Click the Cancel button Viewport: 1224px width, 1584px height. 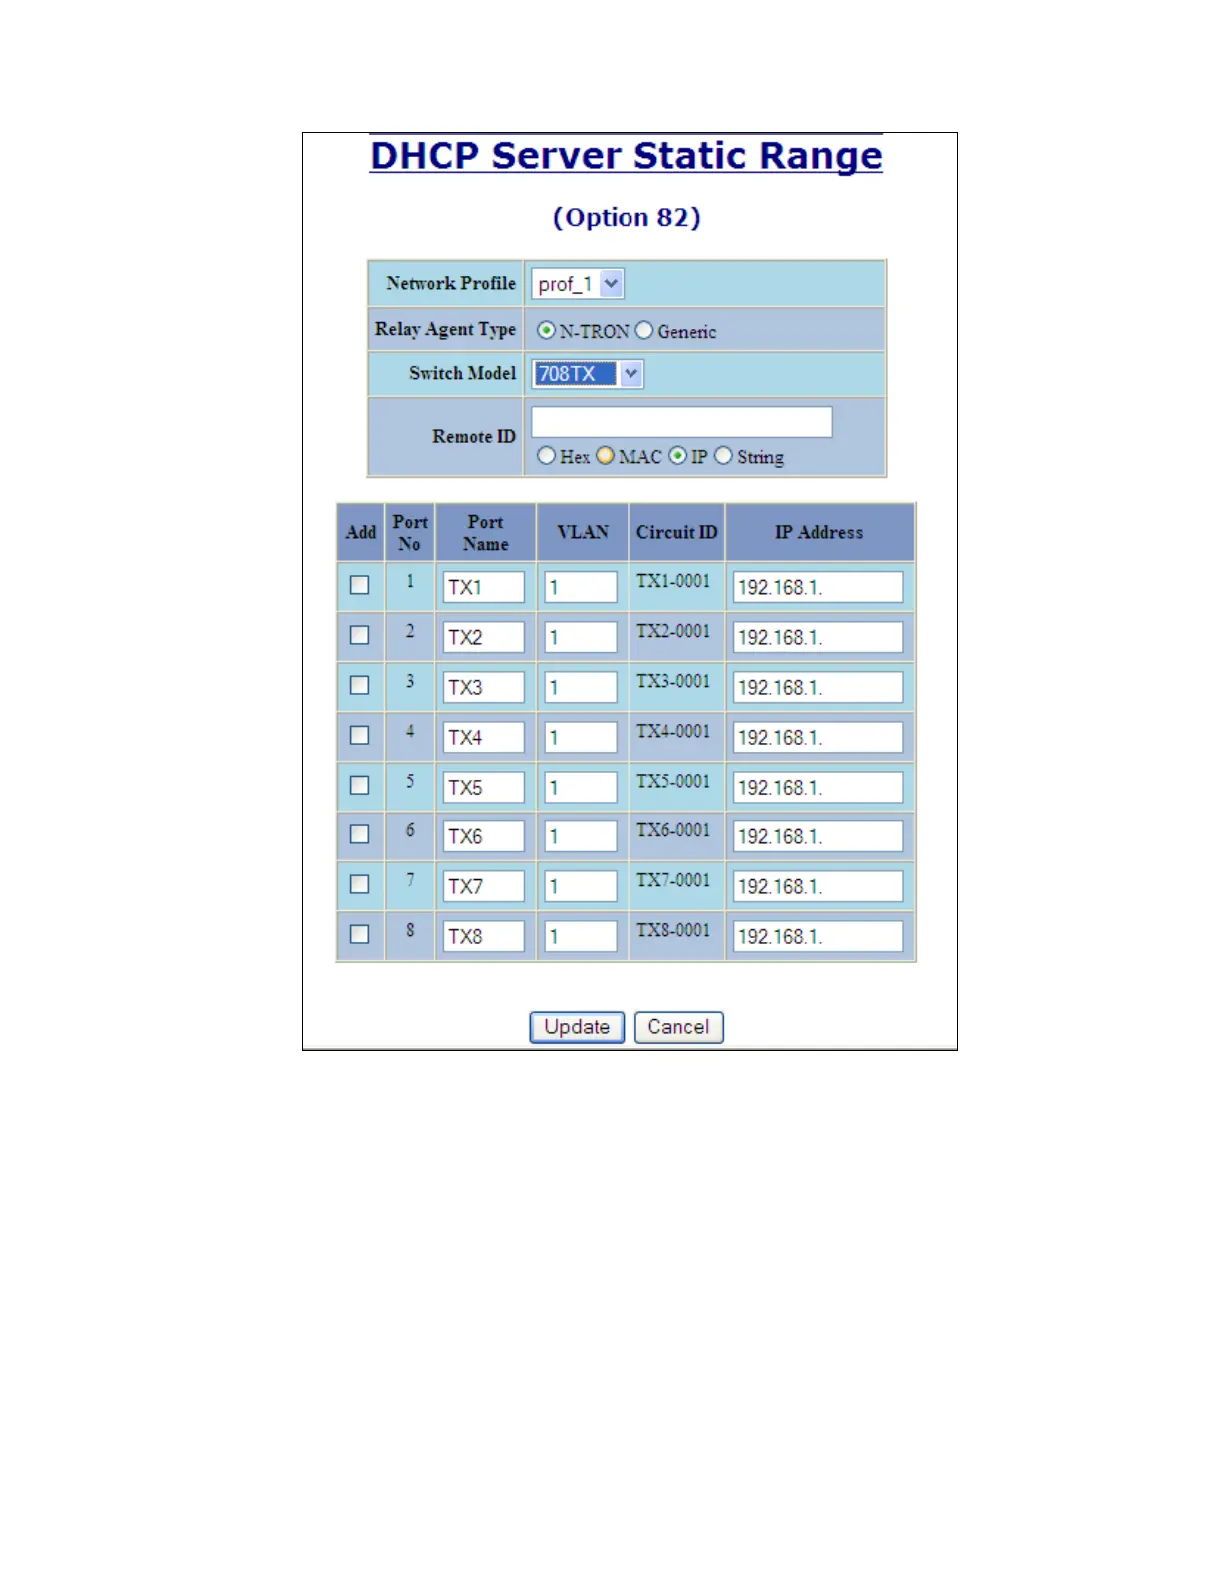[678, 1027]
